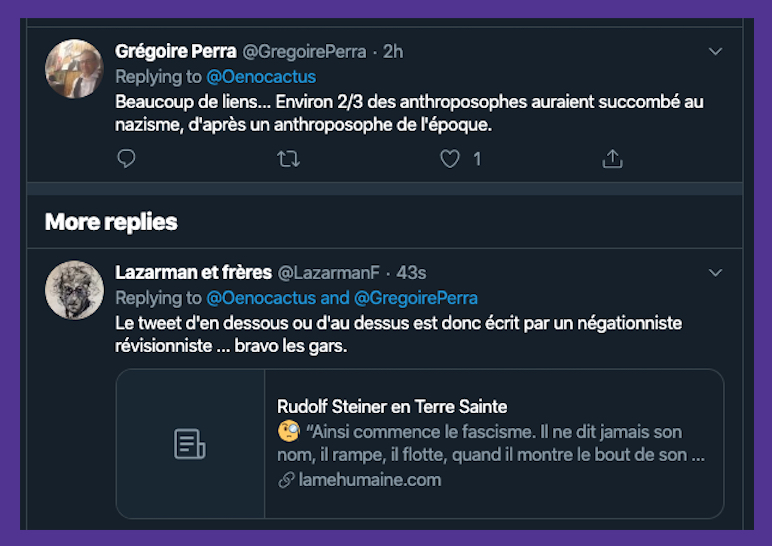
Task: Open the 'Rudolf Steiner en Terre Sainte' card title
Action: (x=392, y=407)
